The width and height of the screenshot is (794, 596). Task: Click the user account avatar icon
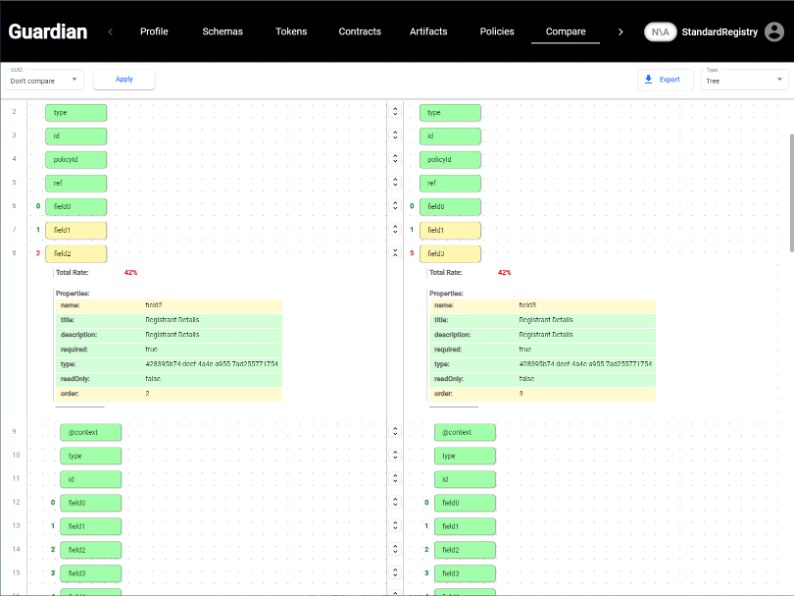coord(774,32)
